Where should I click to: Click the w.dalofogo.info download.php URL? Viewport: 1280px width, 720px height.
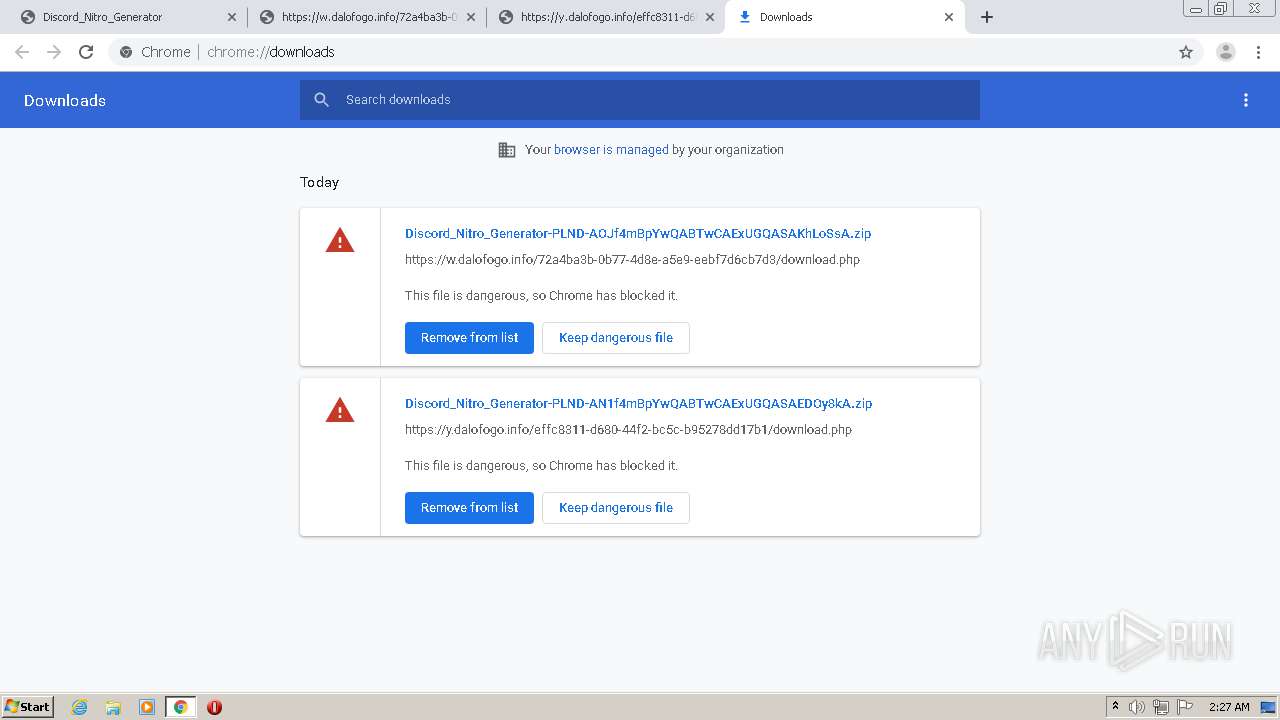click(632, 260)
